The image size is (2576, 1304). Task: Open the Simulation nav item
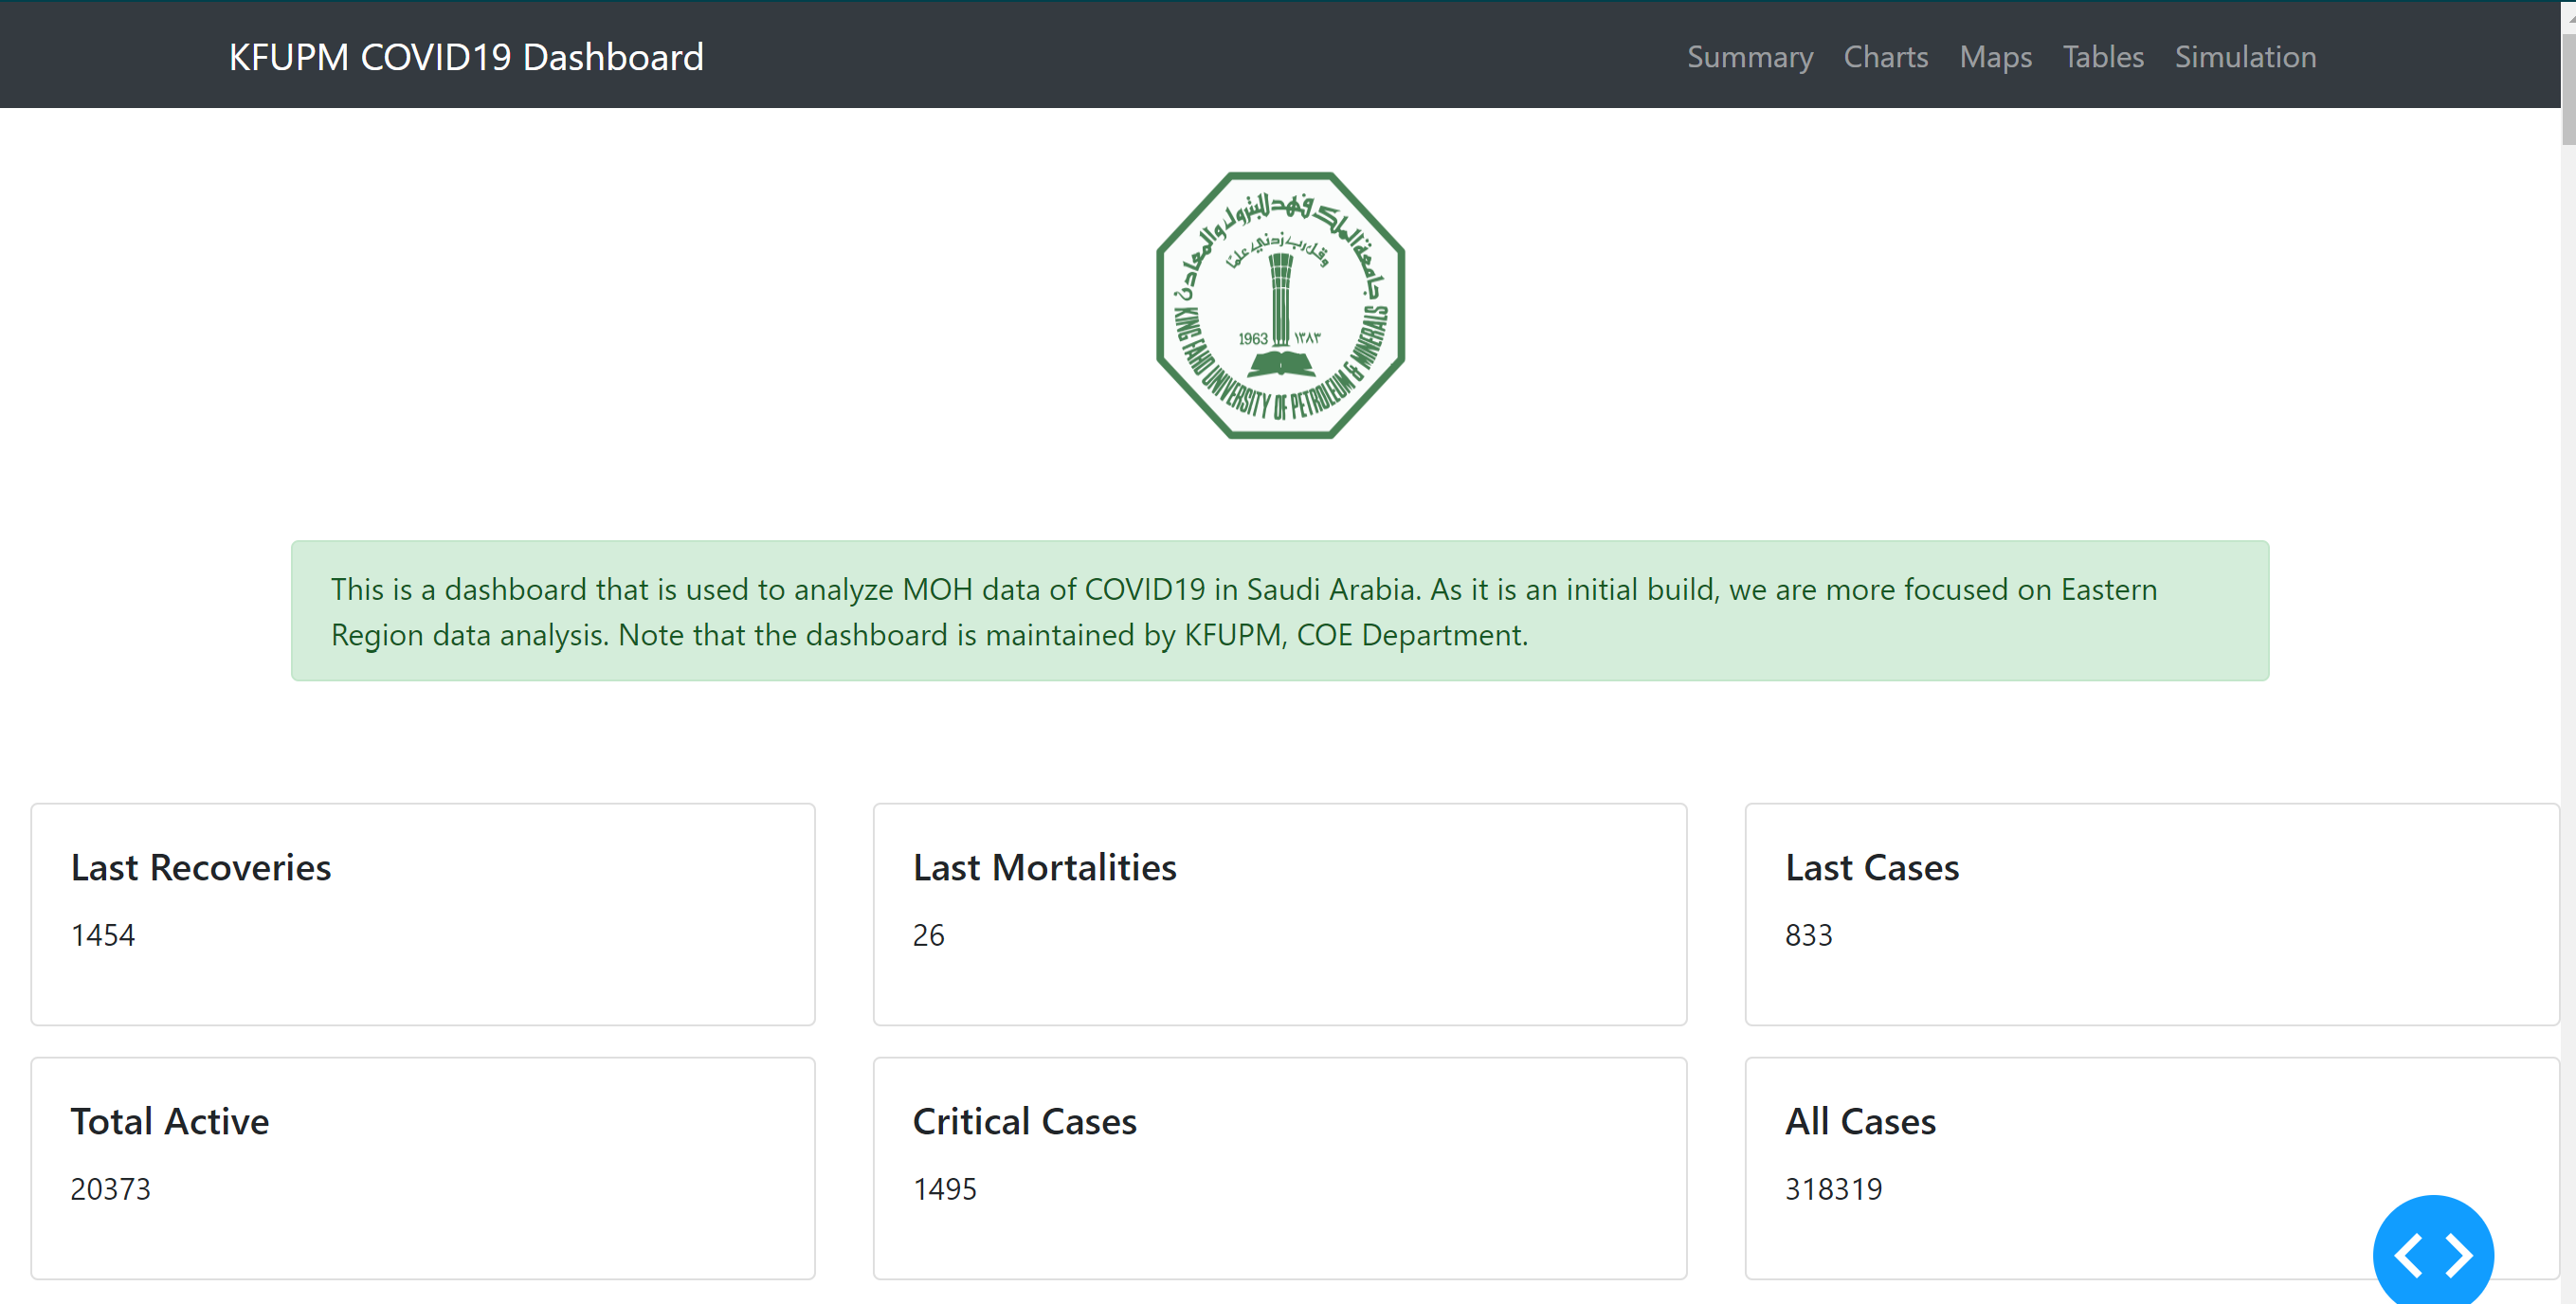click(x=2245, y=57)
